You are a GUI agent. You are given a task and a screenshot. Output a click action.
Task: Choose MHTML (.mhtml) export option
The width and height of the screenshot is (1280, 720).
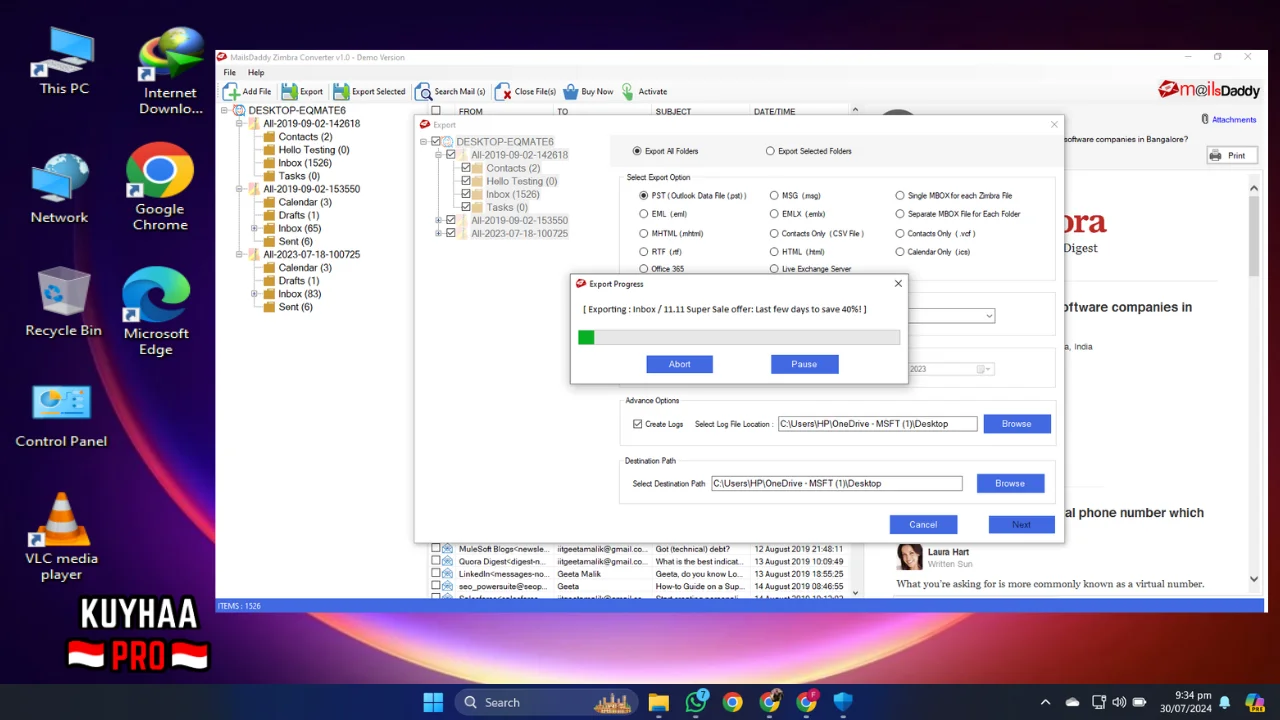point(644,233)
